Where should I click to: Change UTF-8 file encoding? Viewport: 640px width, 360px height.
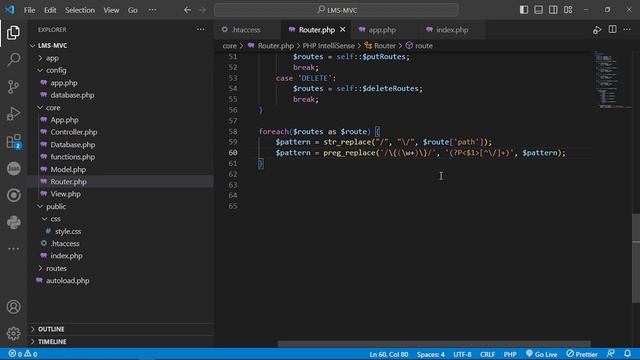(x=462, y=354)
